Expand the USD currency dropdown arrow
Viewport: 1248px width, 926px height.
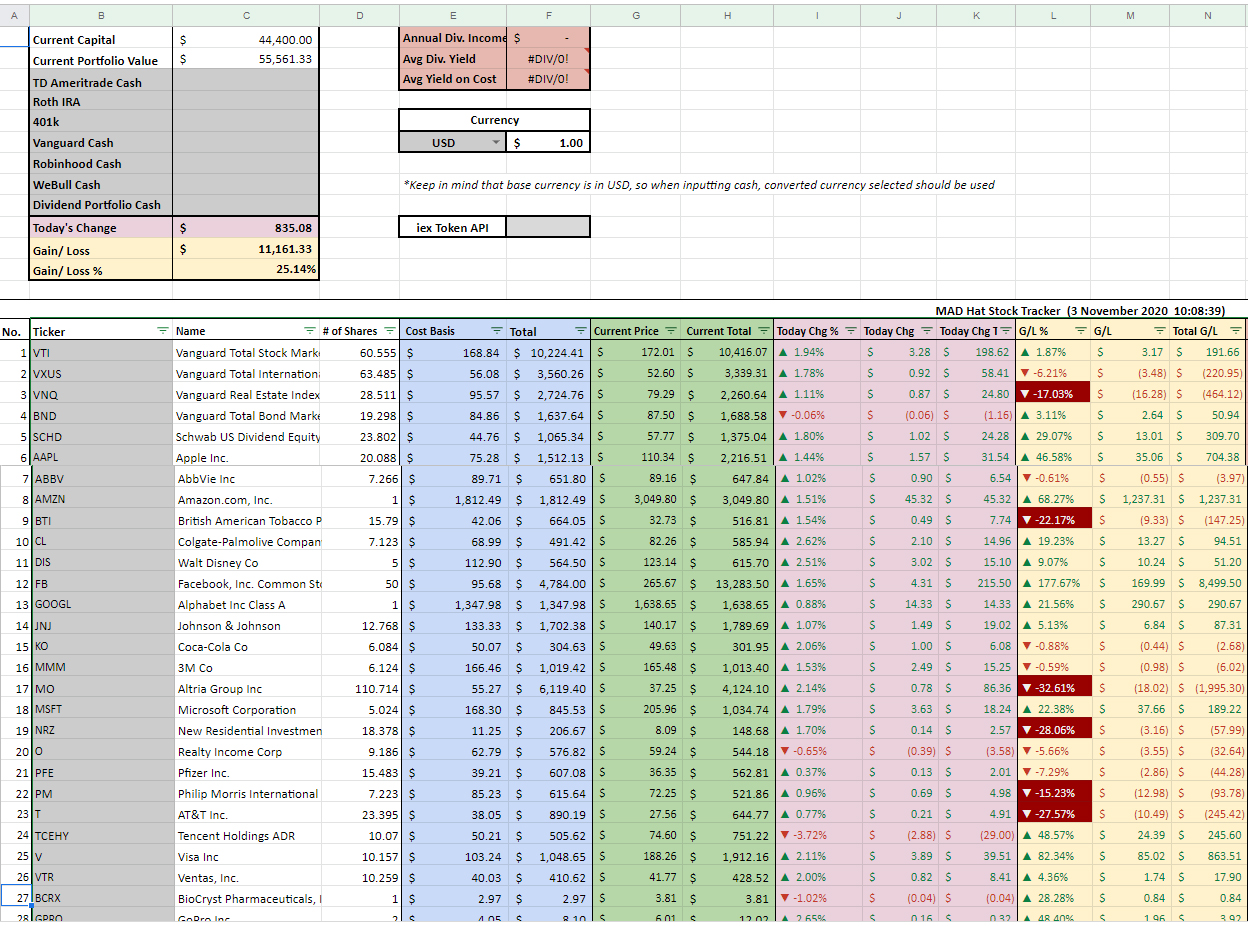(x=496, y=143)
